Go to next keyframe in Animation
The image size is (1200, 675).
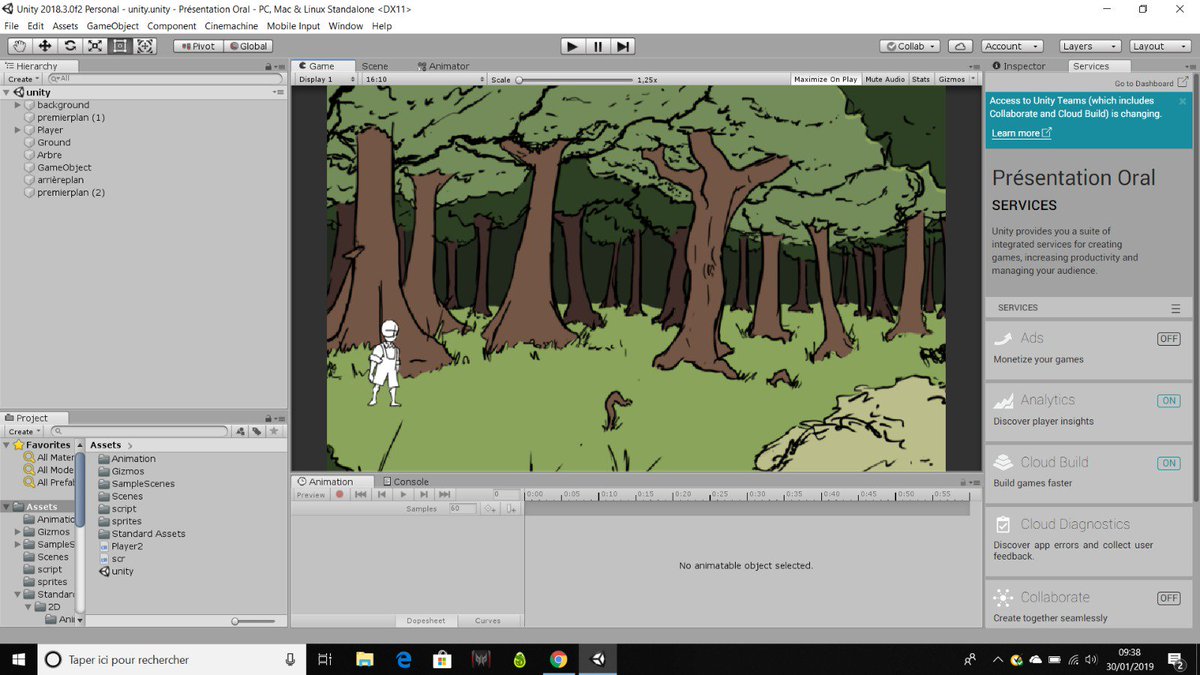424,495
